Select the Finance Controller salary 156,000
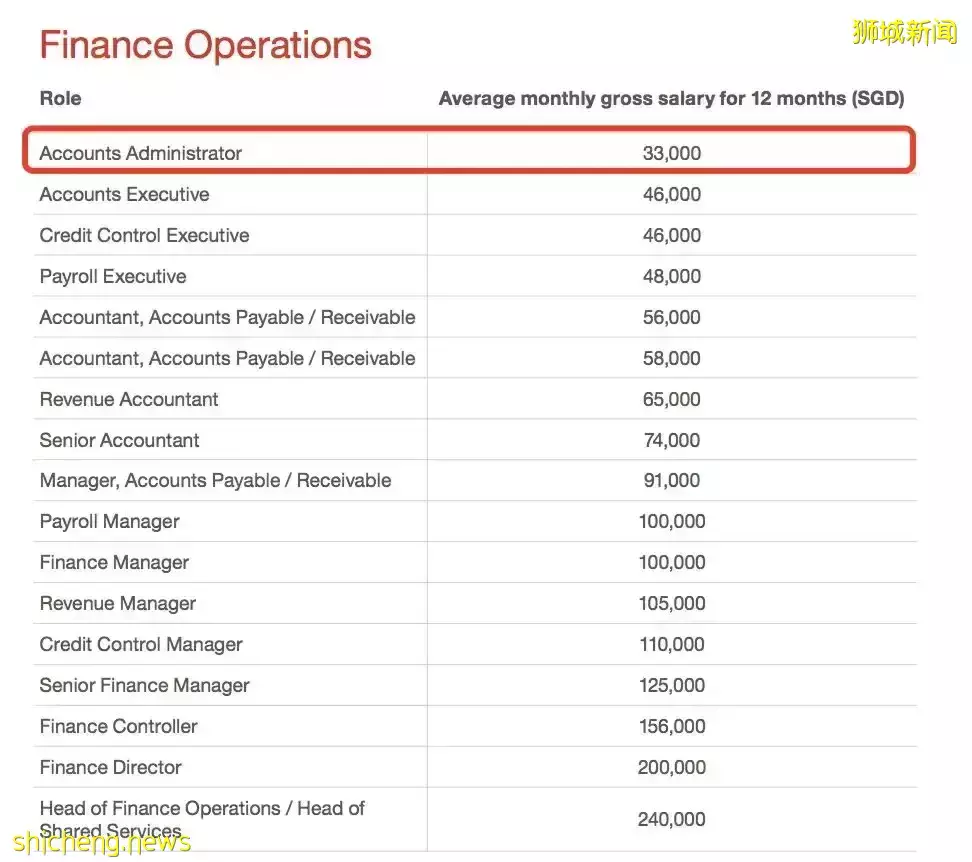972x862 pixels. [x=671, y=726]
